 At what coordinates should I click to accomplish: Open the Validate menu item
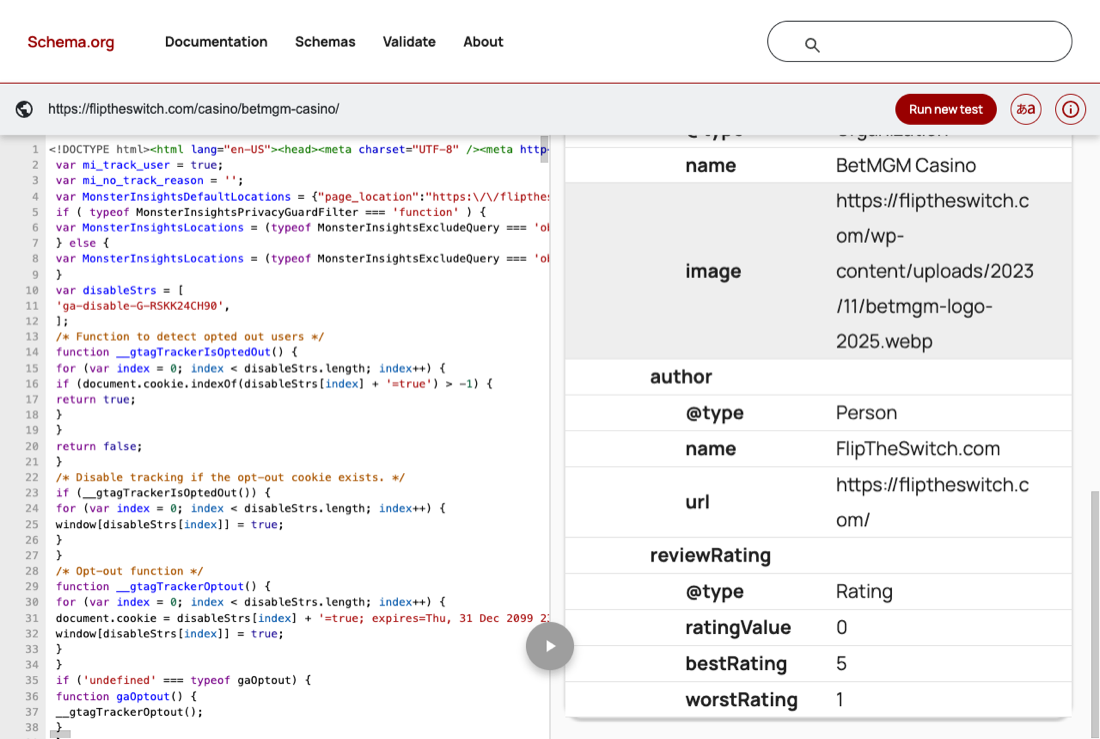tap(409, 42)
